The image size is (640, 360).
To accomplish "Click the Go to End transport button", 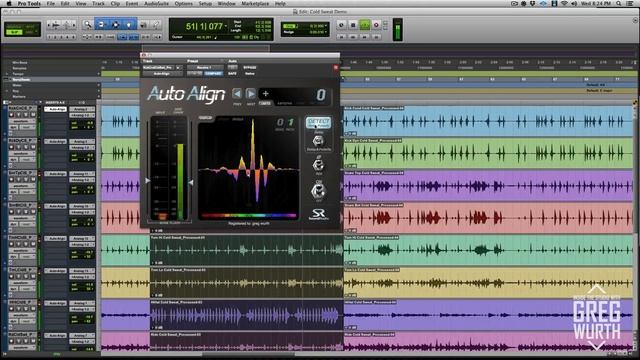I will pos(376,37).
